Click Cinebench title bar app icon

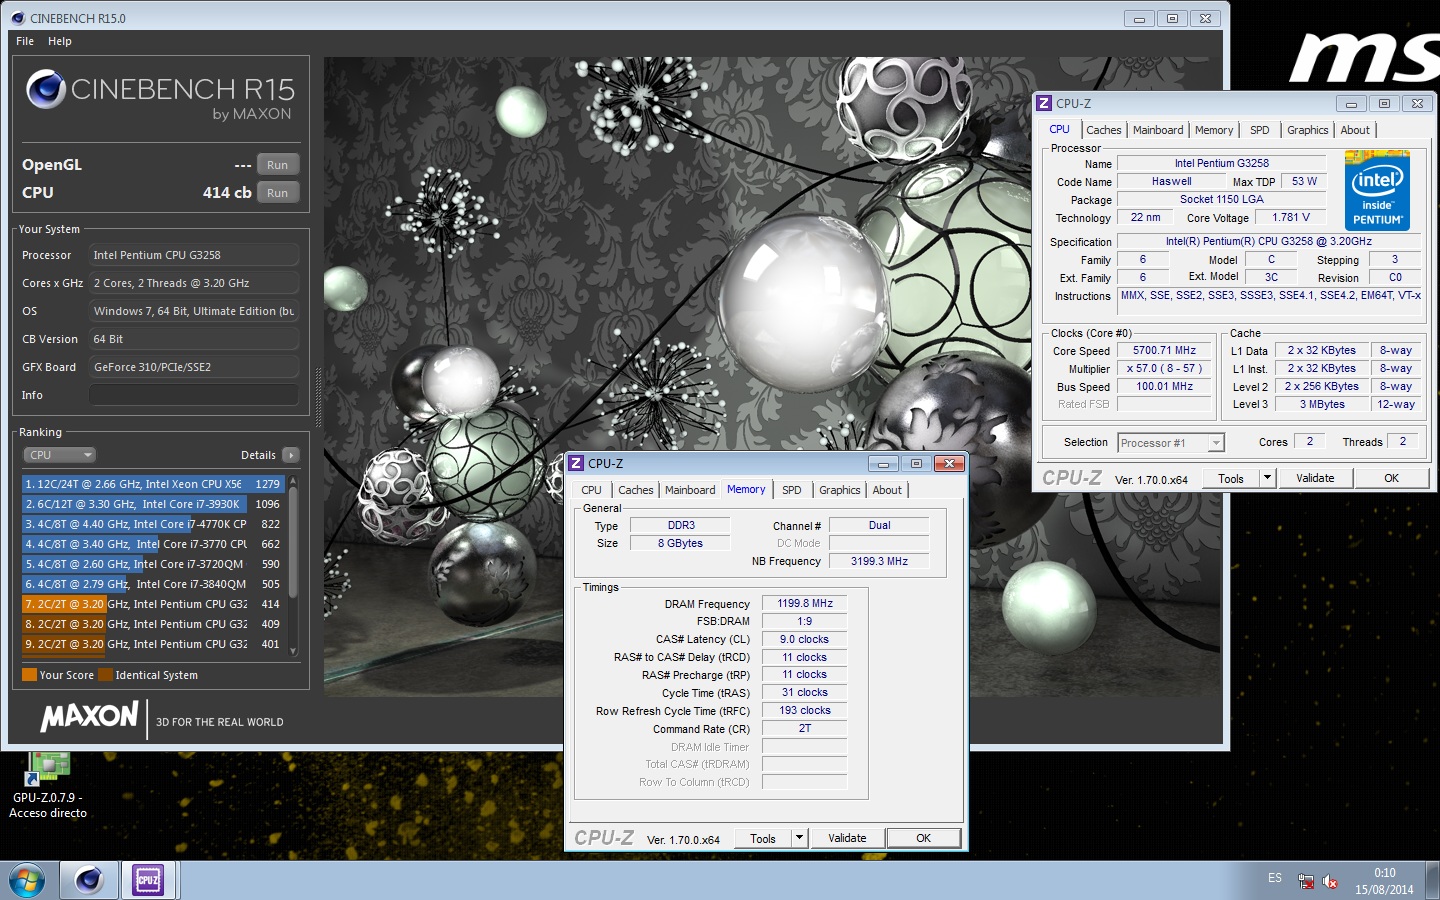pyautogui.click(x=18, y=18)
